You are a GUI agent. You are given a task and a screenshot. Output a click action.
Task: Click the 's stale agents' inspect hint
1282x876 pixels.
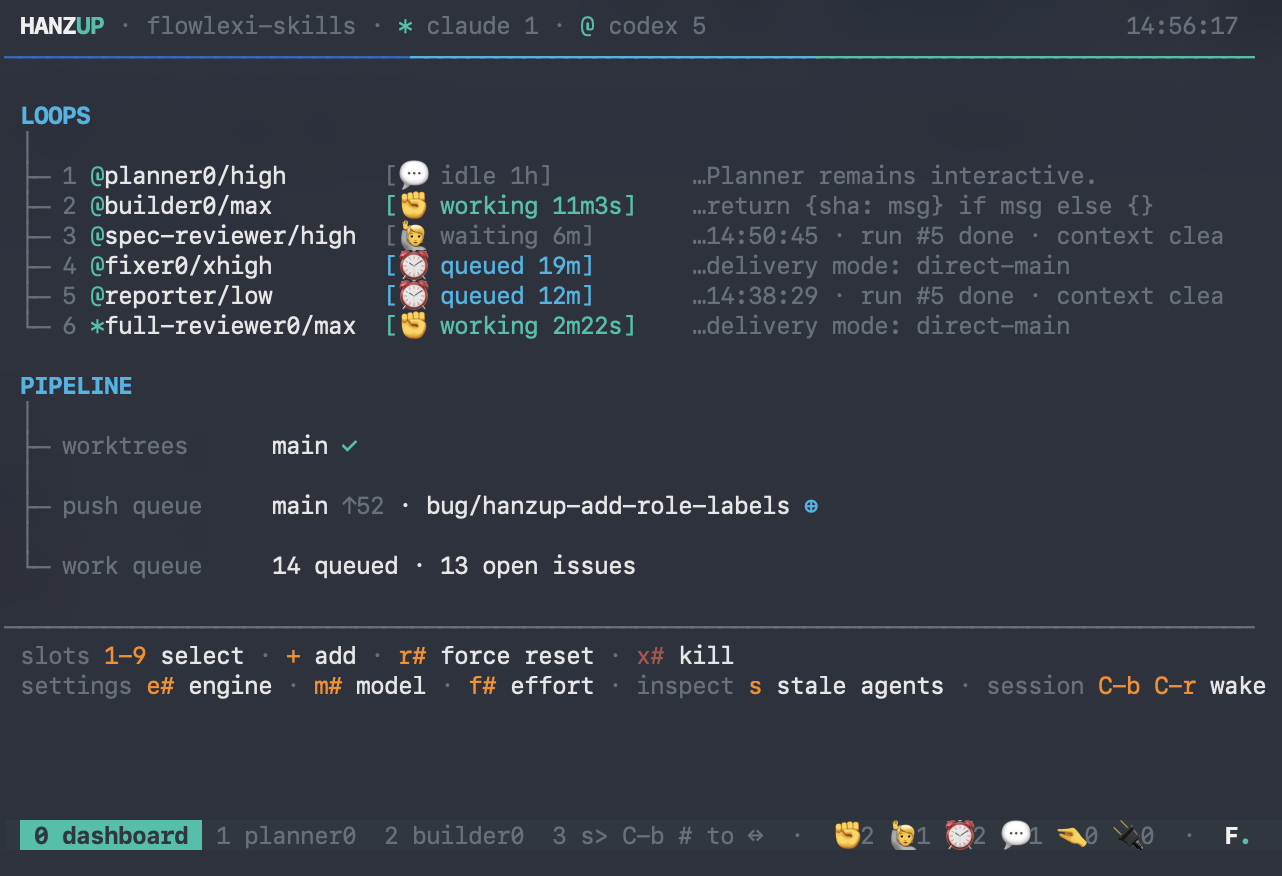[x=846, y=686]
